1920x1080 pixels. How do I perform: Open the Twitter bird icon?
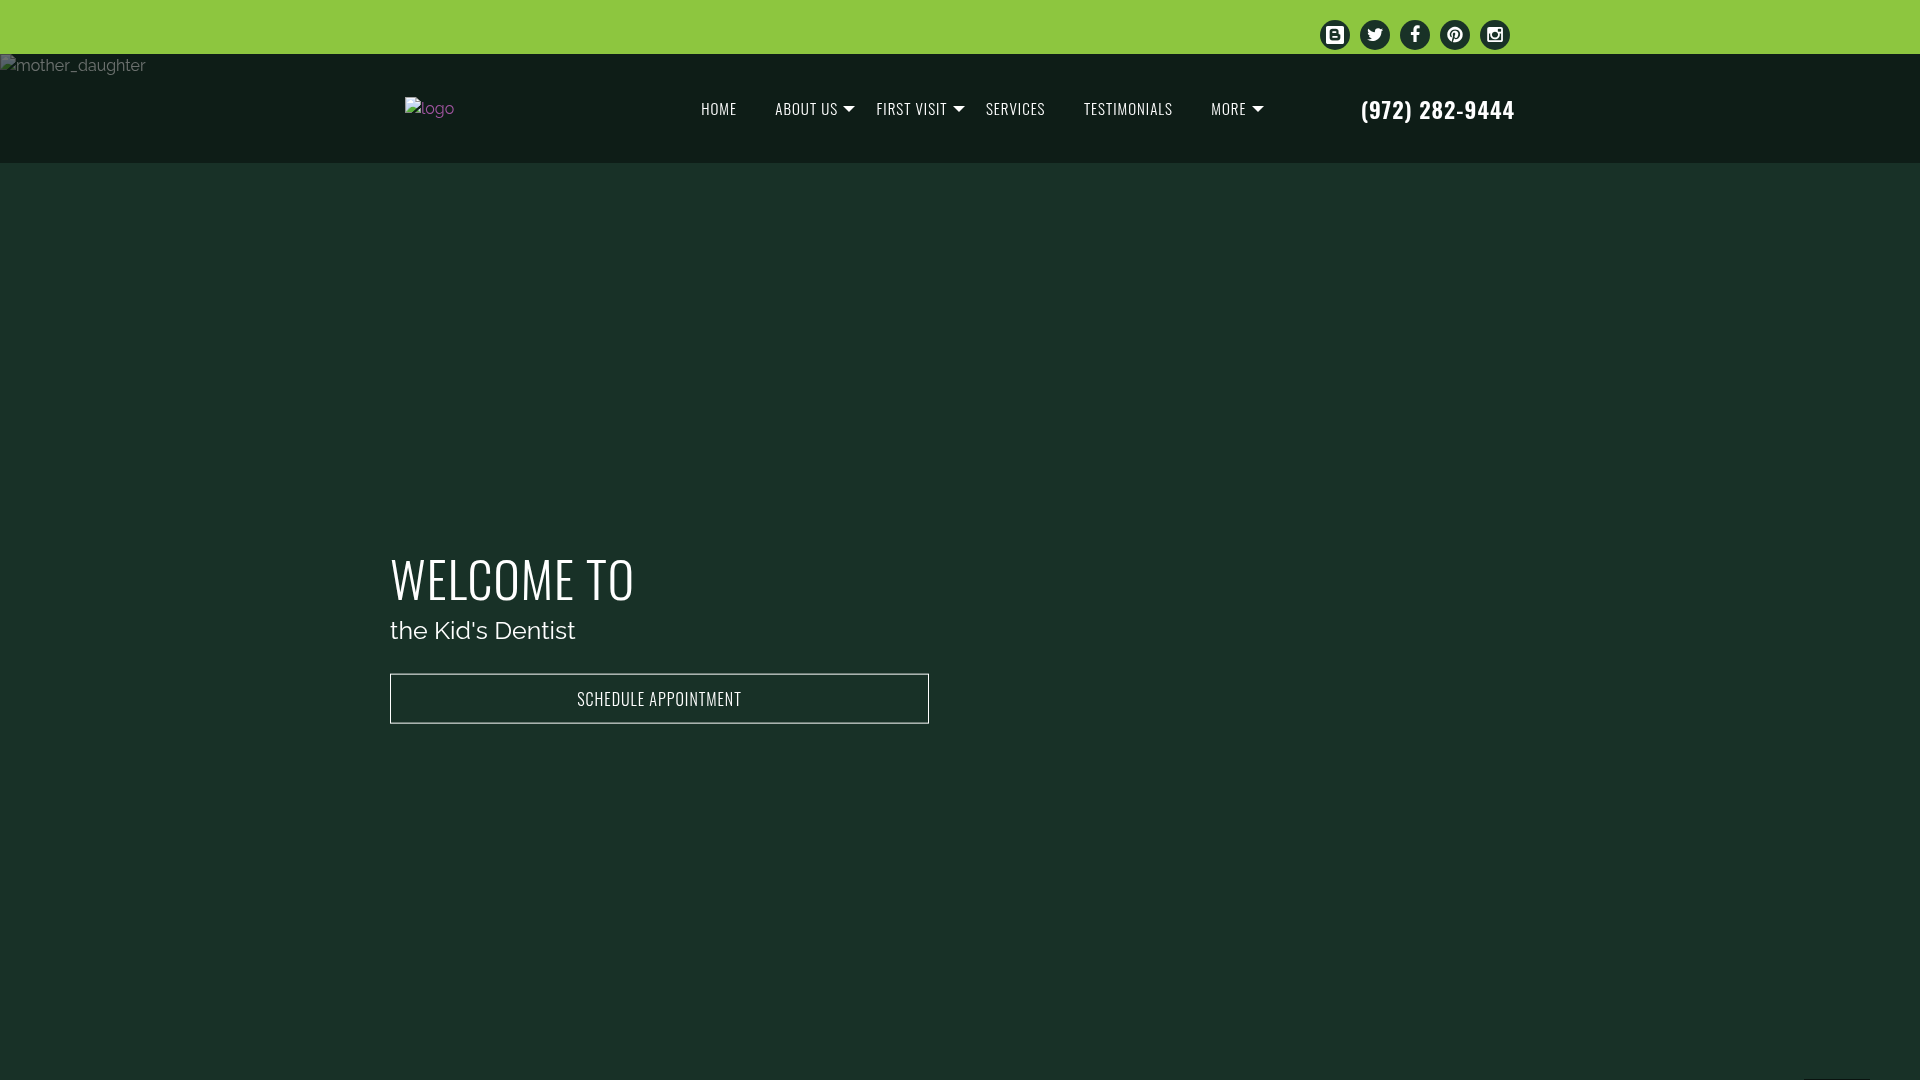pos(1374,35)
